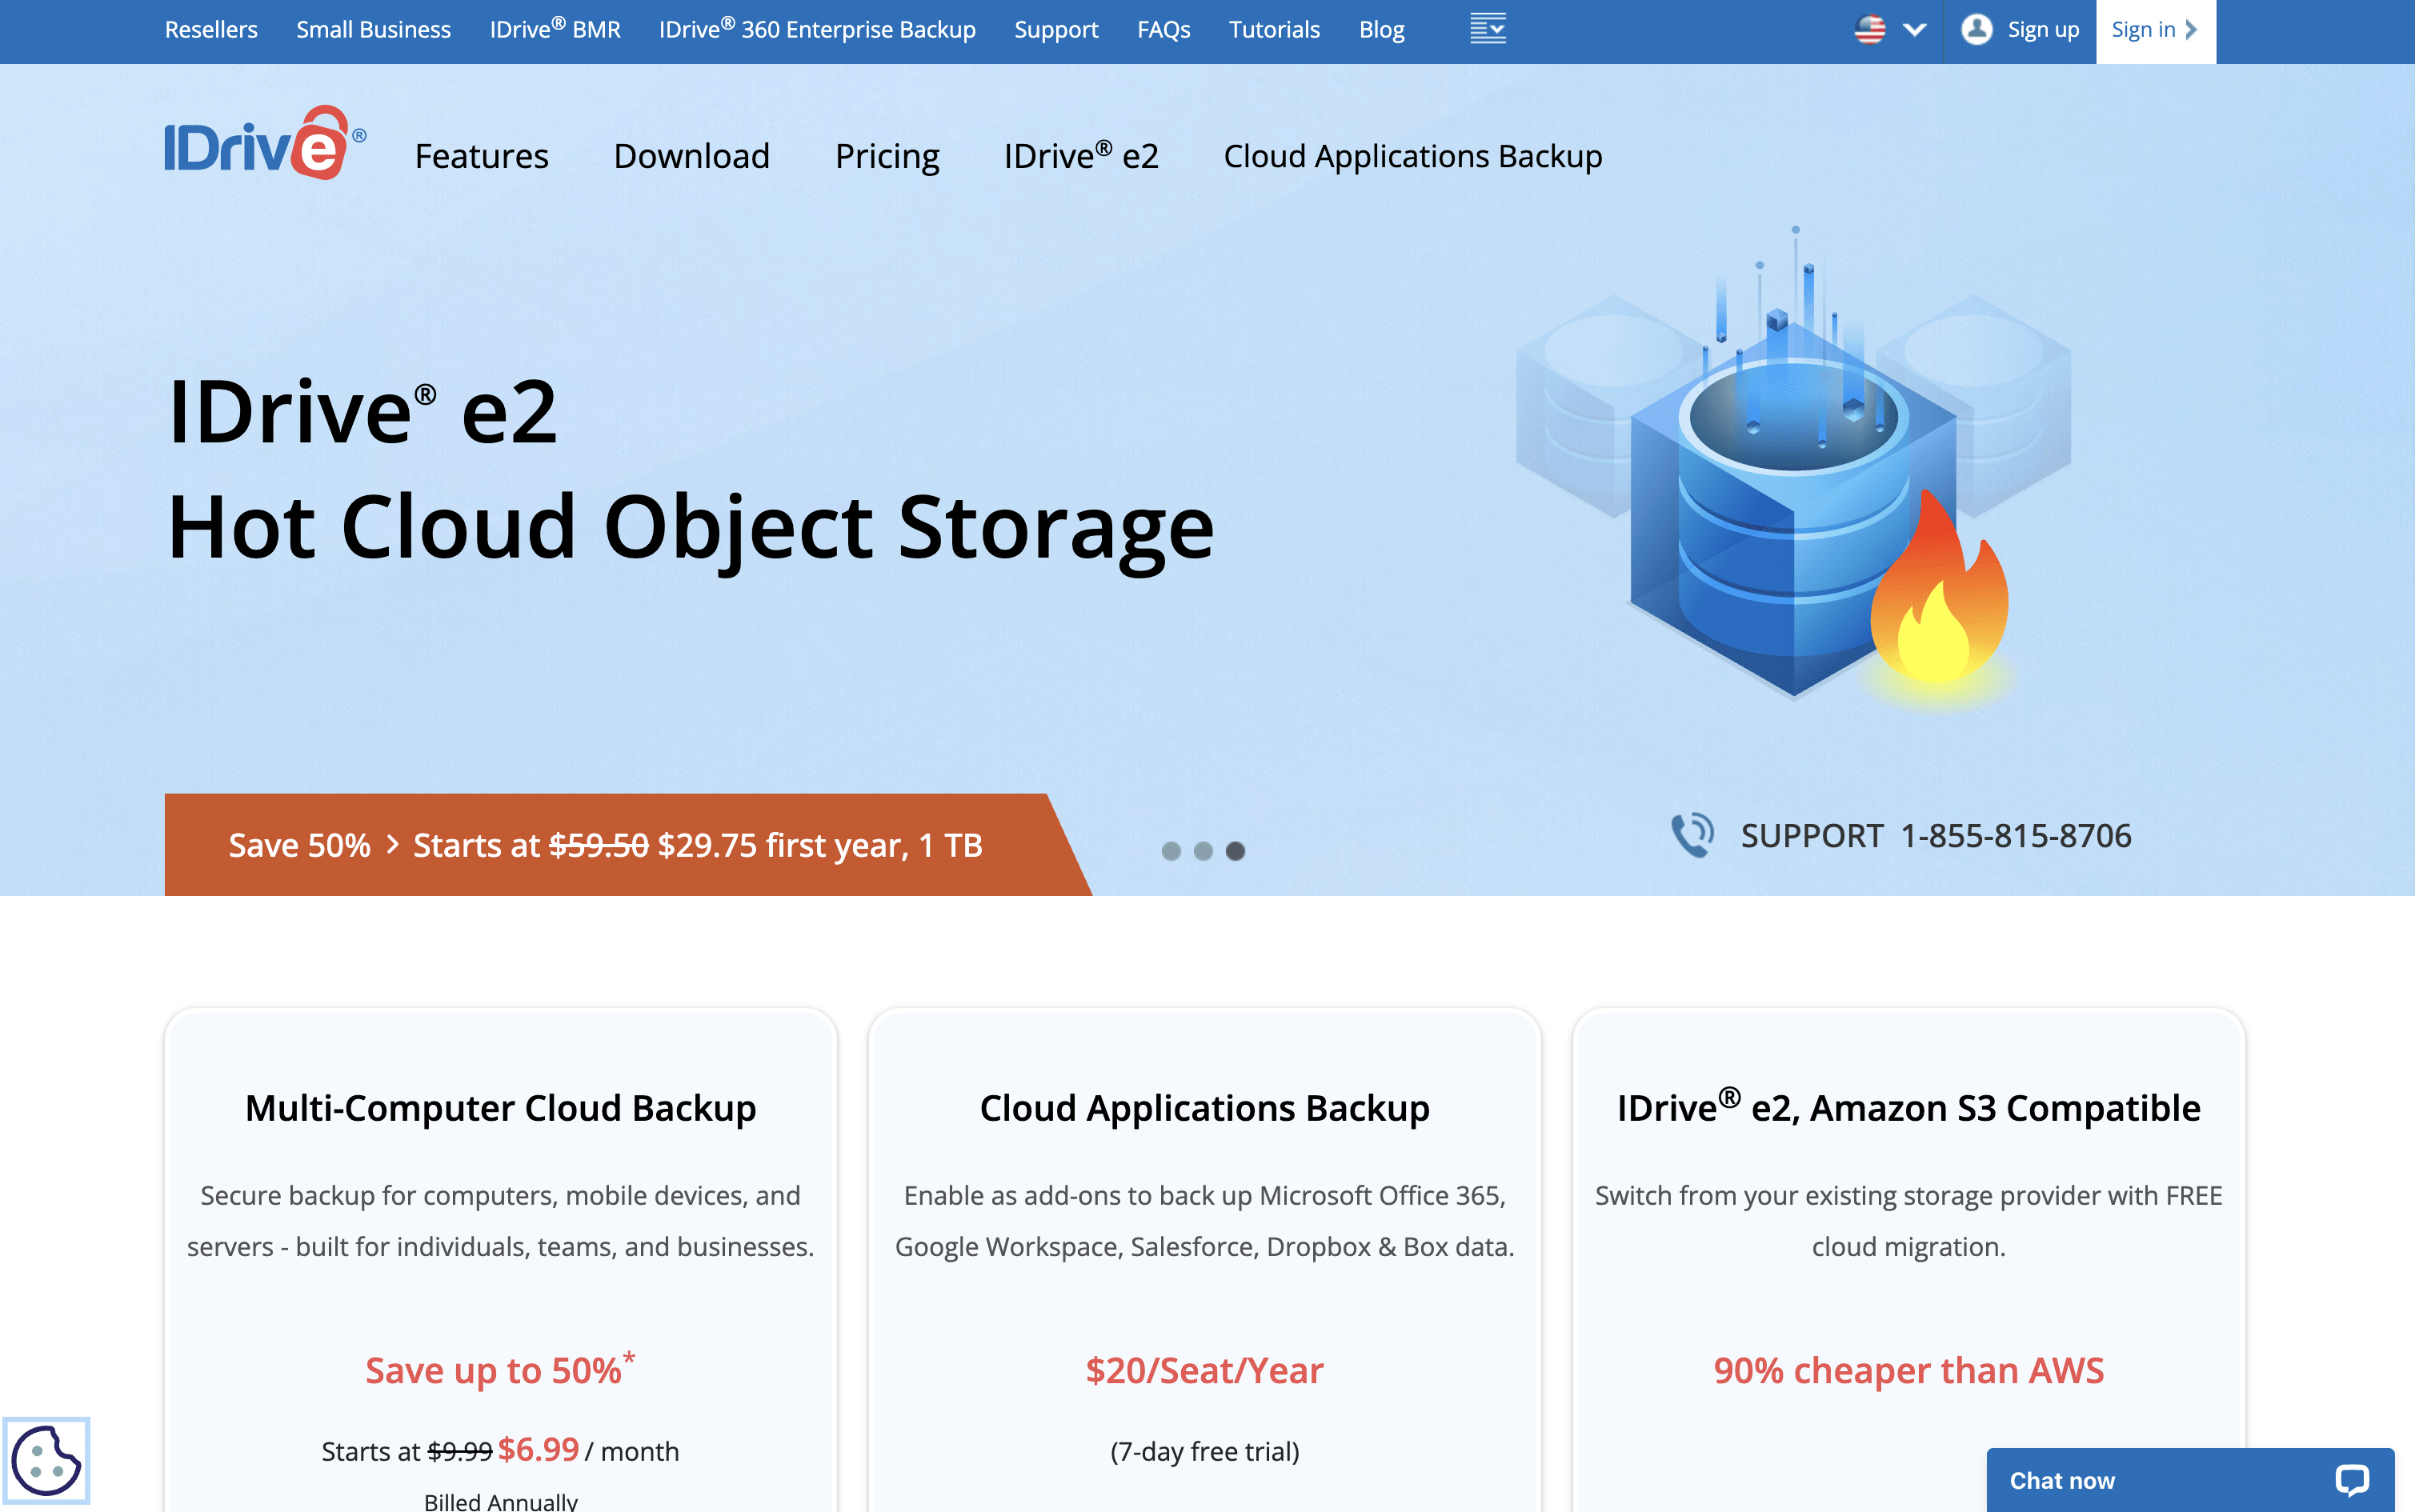Viewport: 2415px width, 1512px height.
Task: Click the Save 50% promo banner
Action: pyautogui.click(x=628, y=845)
